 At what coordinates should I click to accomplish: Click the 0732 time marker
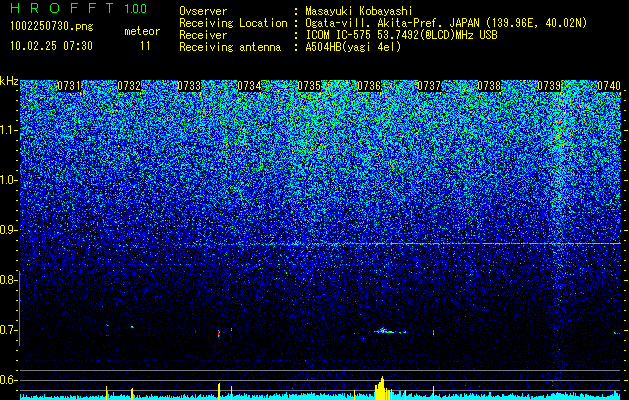click(x=129, y=86)
